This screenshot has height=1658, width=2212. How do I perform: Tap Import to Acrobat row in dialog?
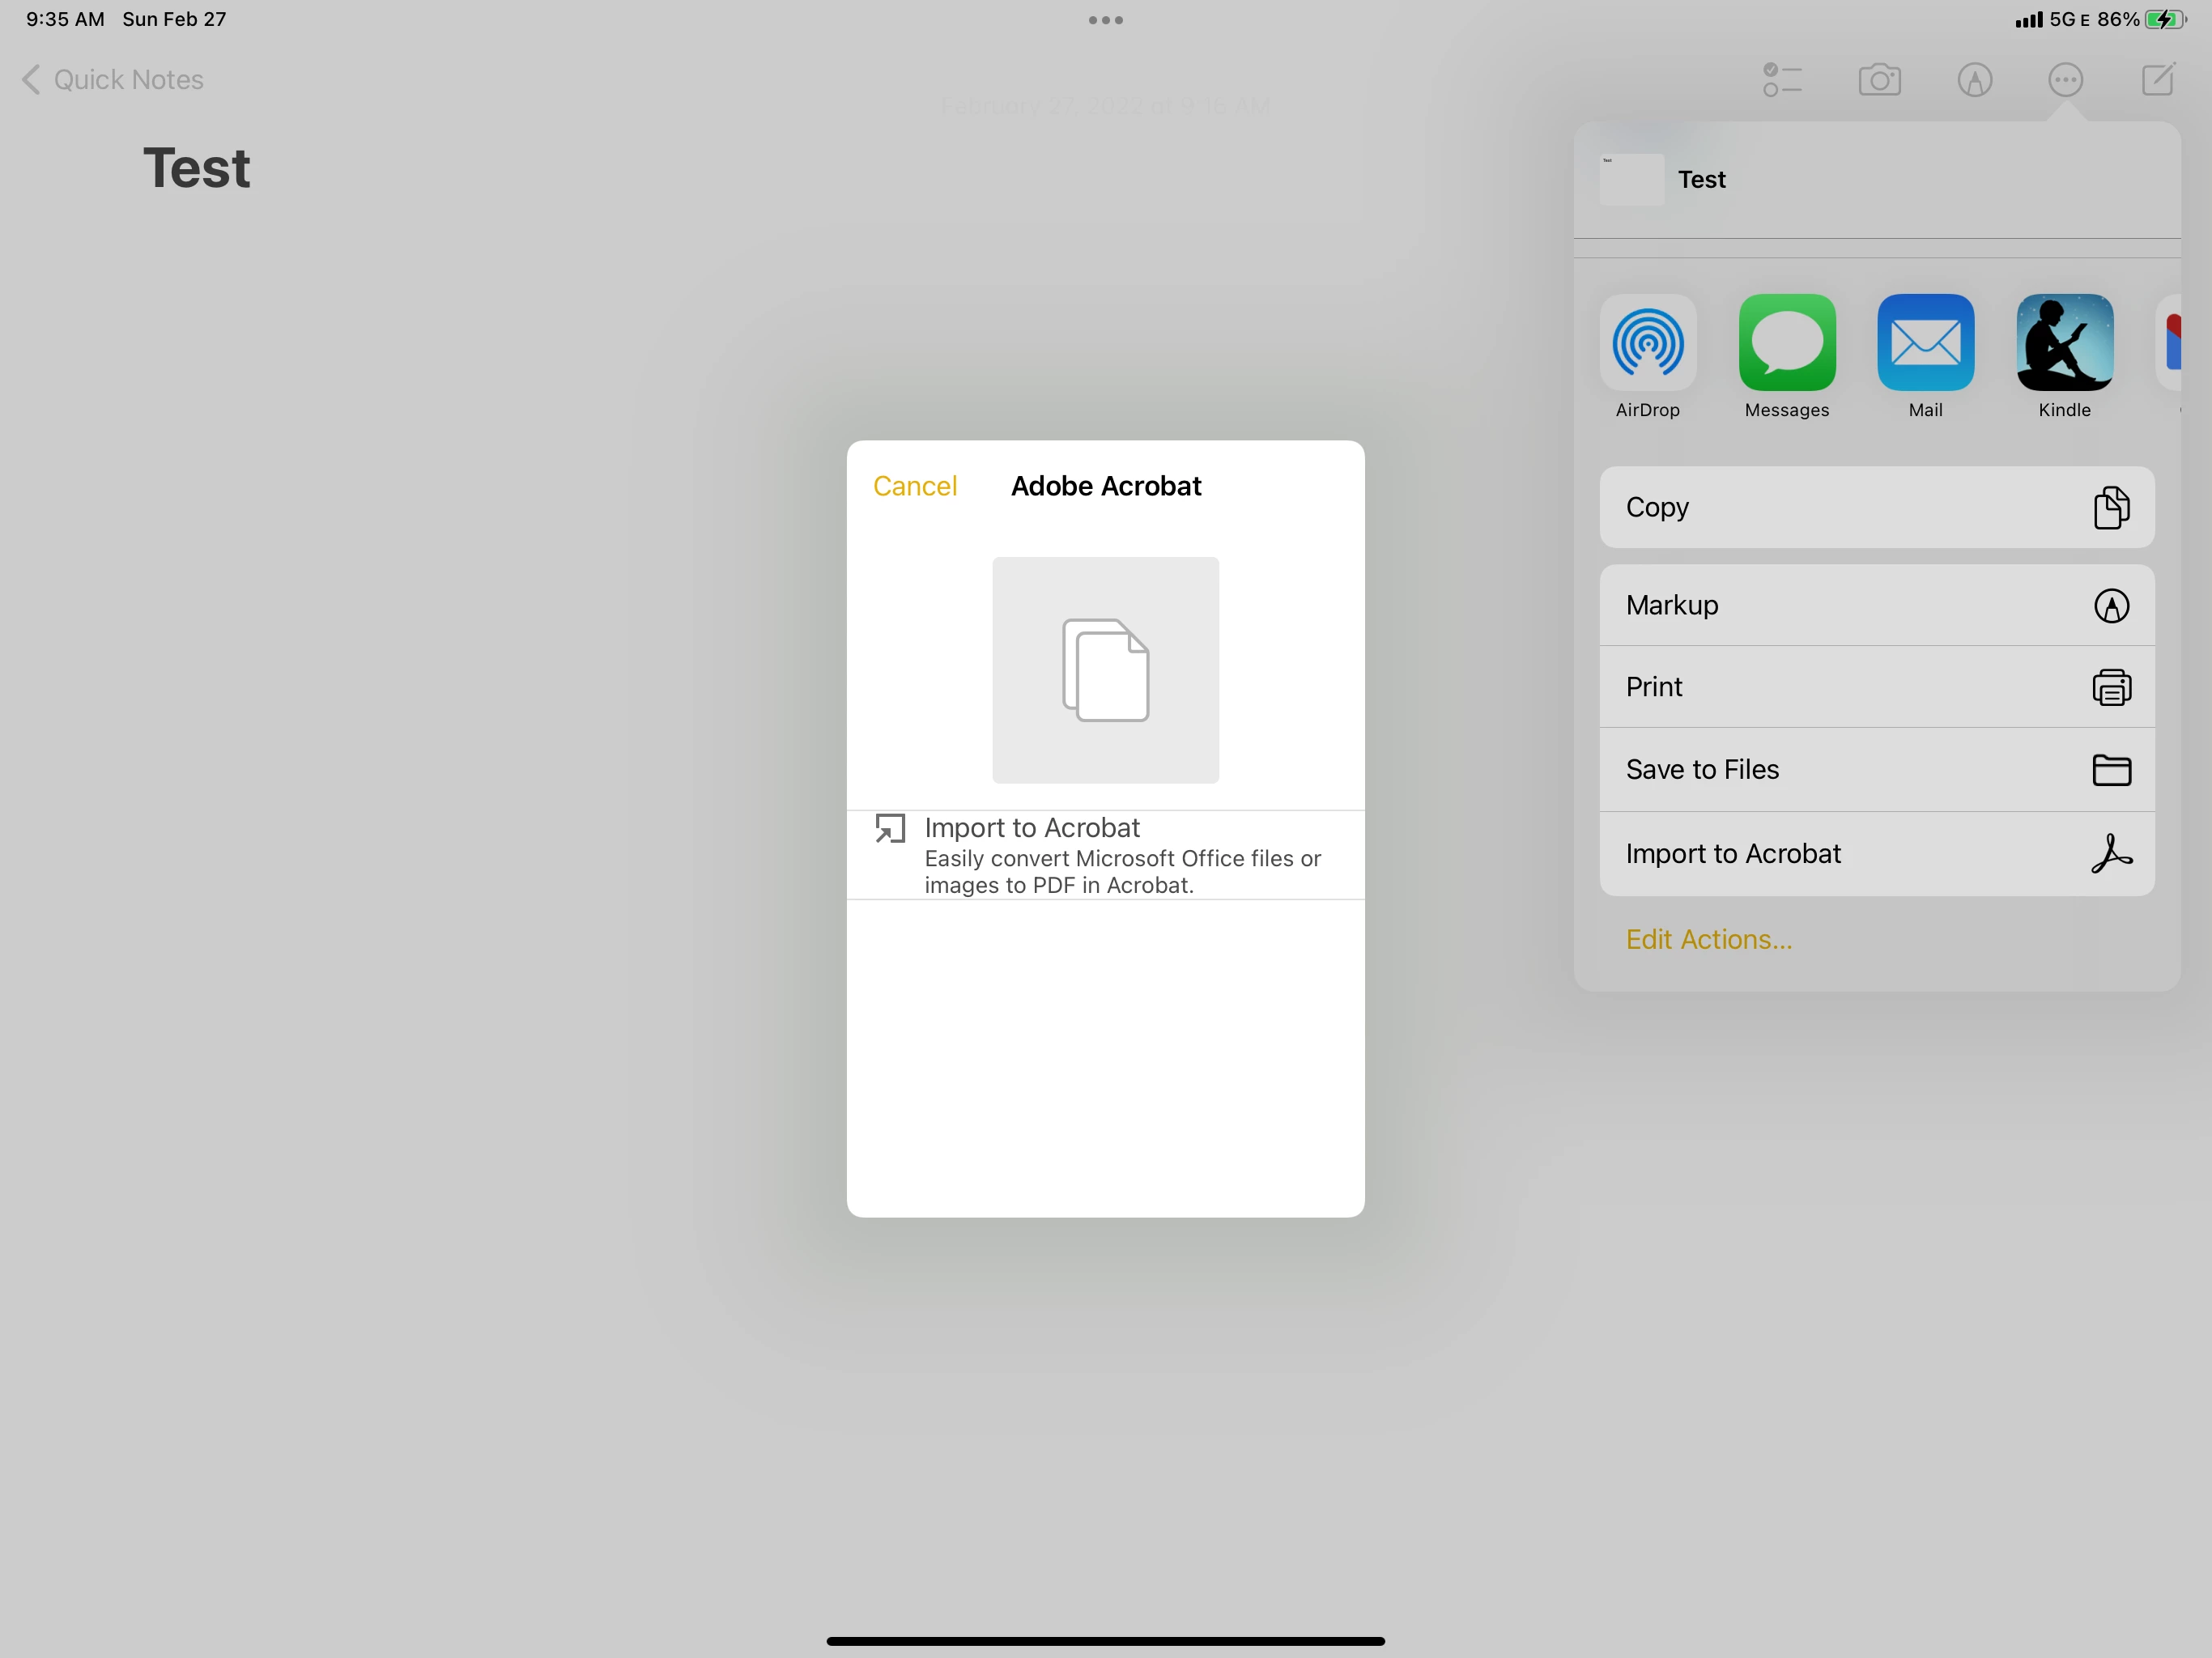(1105, 855)
